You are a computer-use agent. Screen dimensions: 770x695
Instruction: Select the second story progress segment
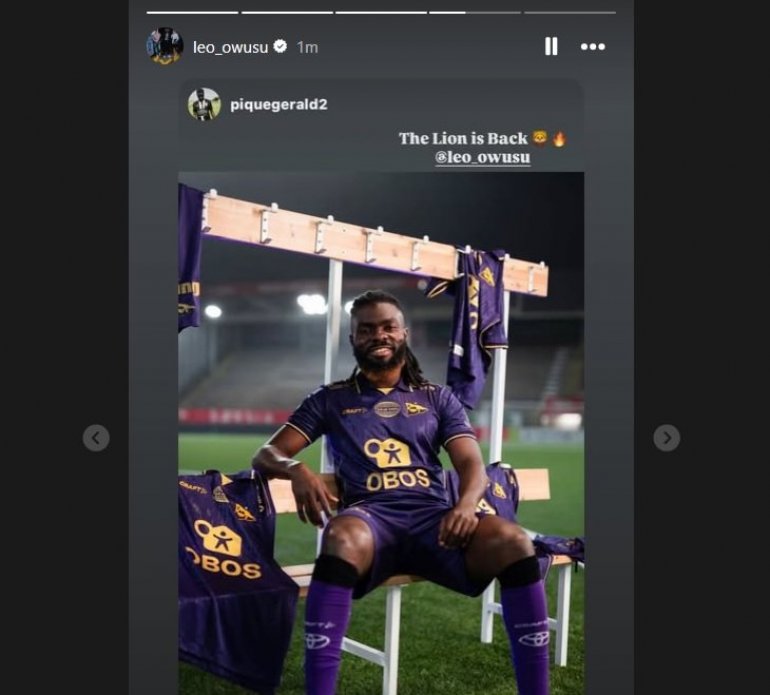pos(287,12)
